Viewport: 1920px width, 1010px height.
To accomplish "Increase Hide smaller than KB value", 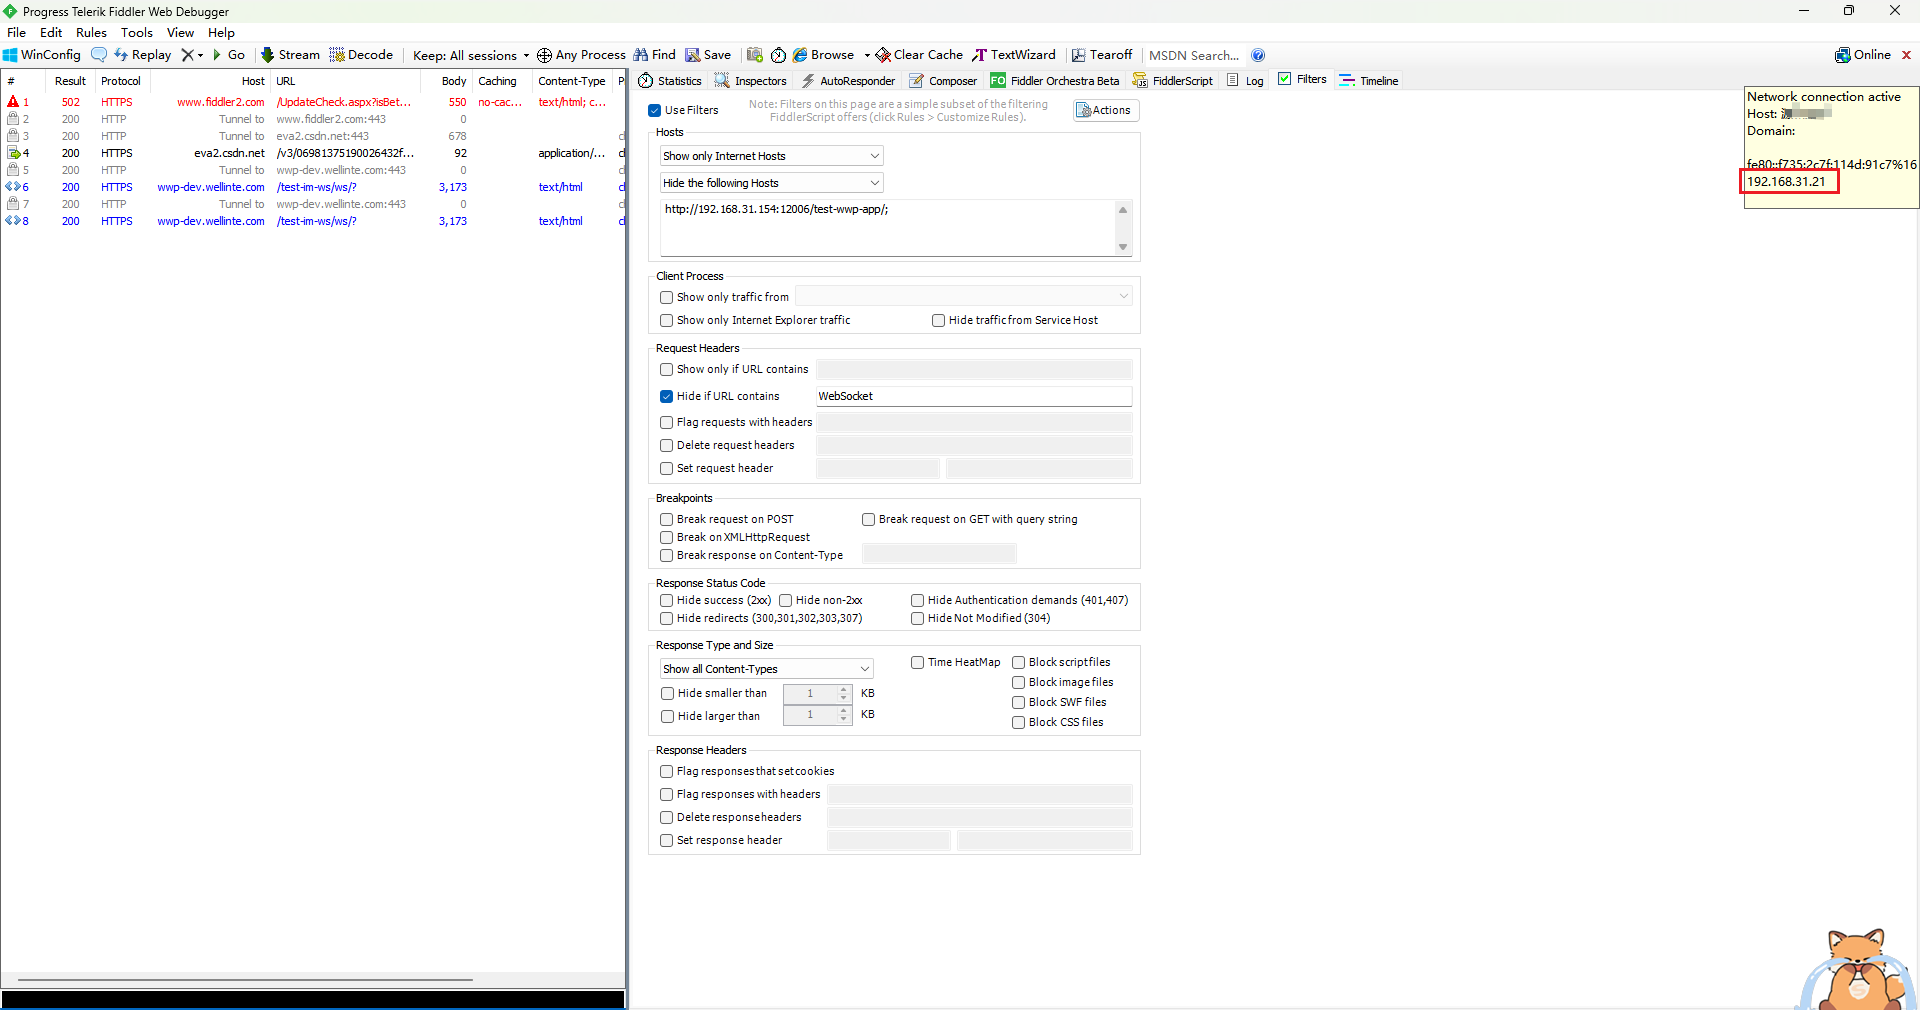I will 844,689.
